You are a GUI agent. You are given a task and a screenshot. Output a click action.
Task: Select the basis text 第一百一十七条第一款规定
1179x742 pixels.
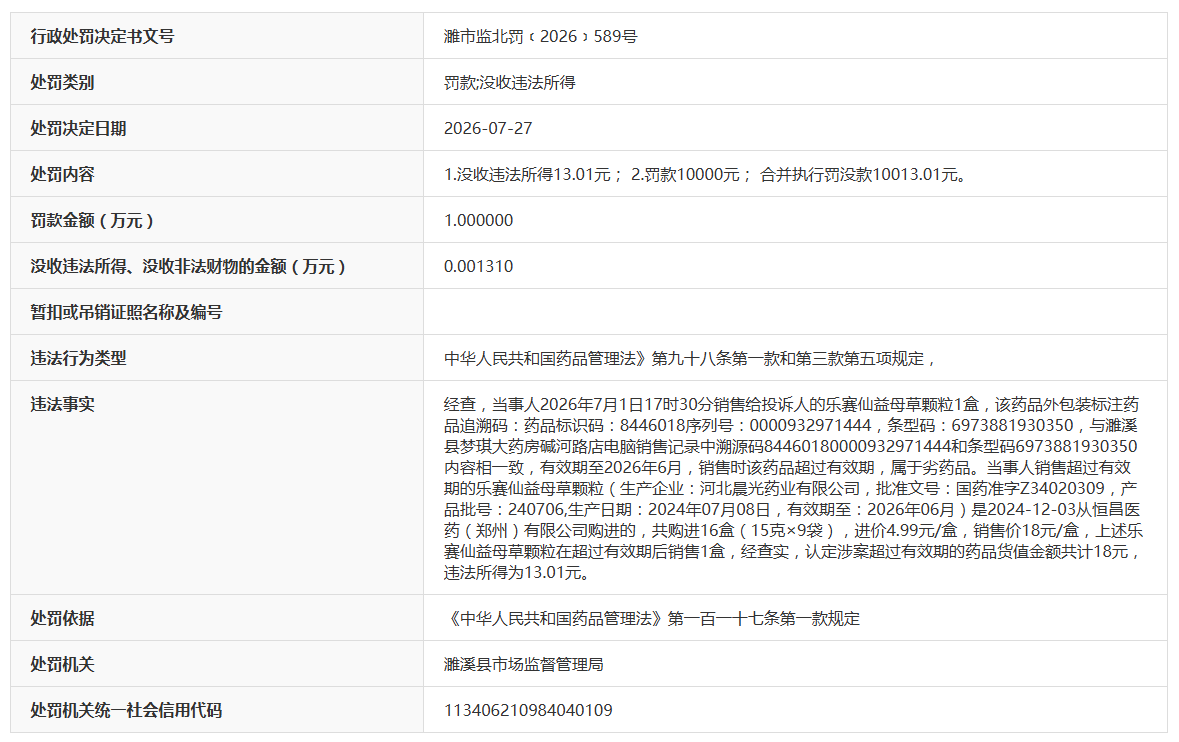[763, 619]
